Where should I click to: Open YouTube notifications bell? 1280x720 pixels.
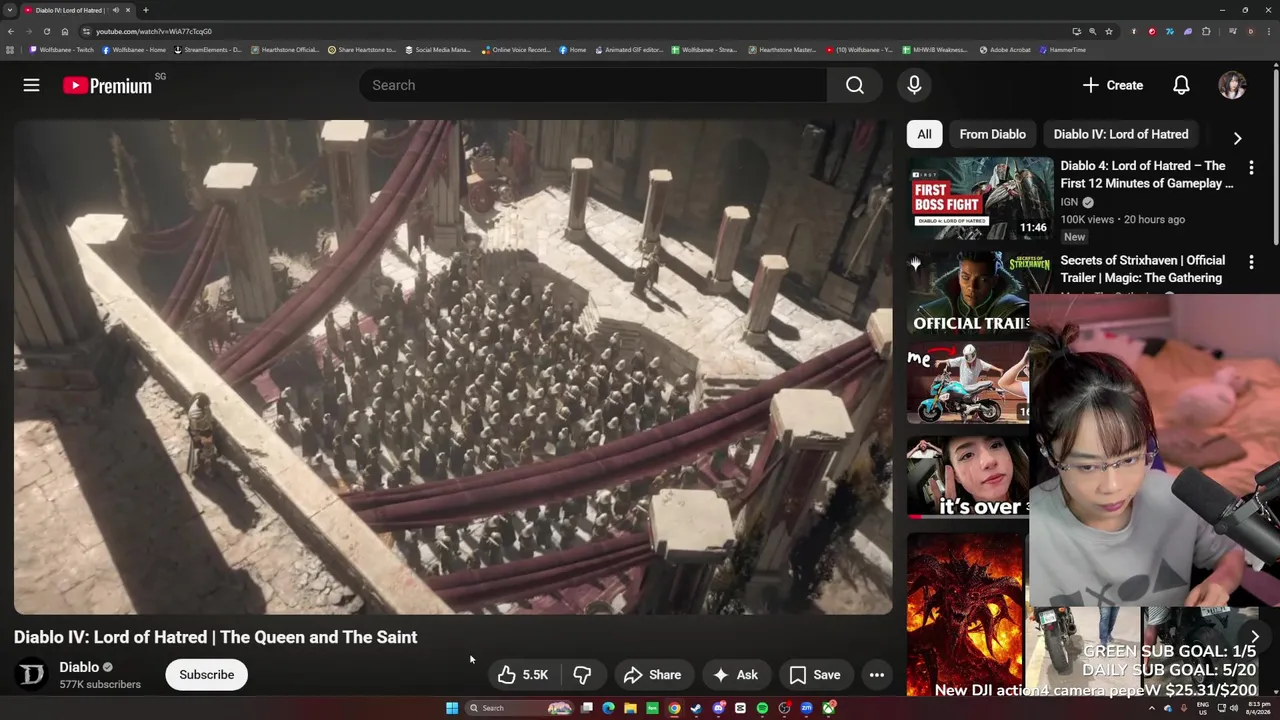click(1181, 85)
